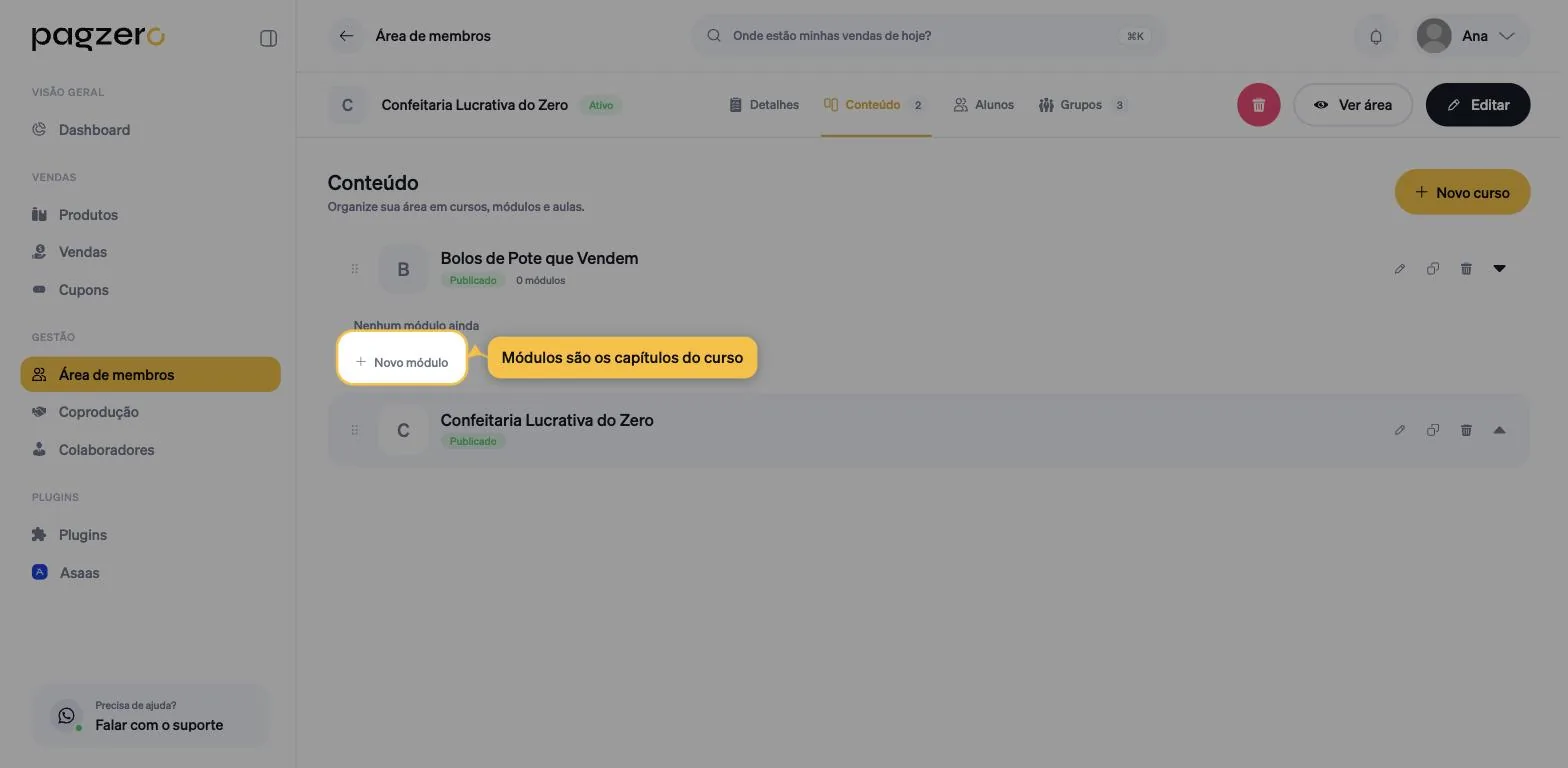
Task: Click the Confeitaria Lucrativa do Zero course title
Action: (x=547, y=420)
